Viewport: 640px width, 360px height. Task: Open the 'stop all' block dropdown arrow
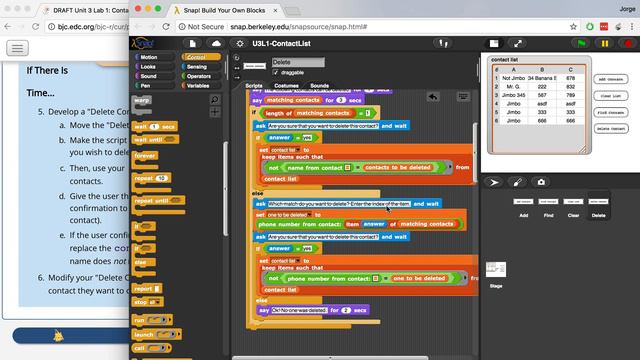[158, 302]
